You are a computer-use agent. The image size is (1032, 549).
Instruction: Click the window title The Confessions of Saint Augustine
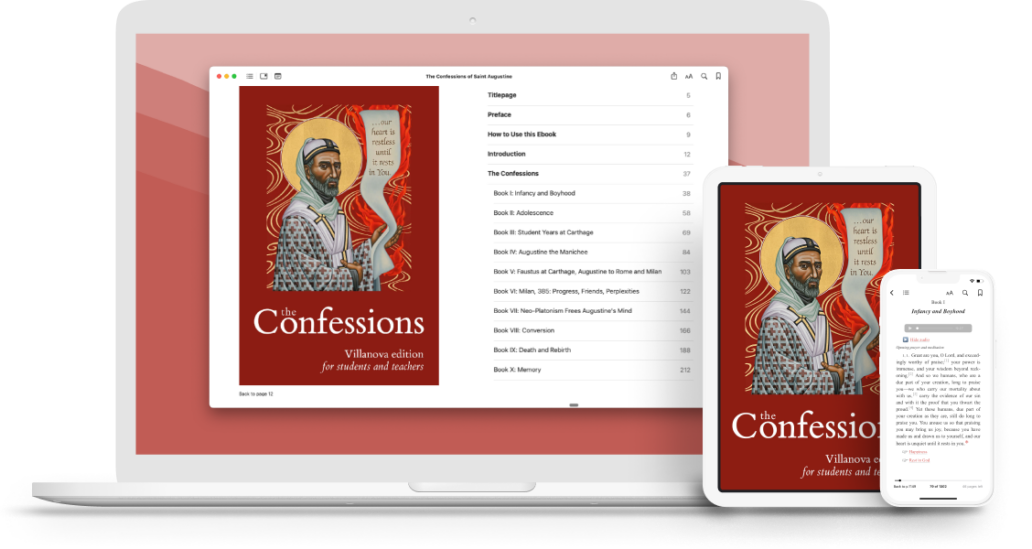click(469, 76)
